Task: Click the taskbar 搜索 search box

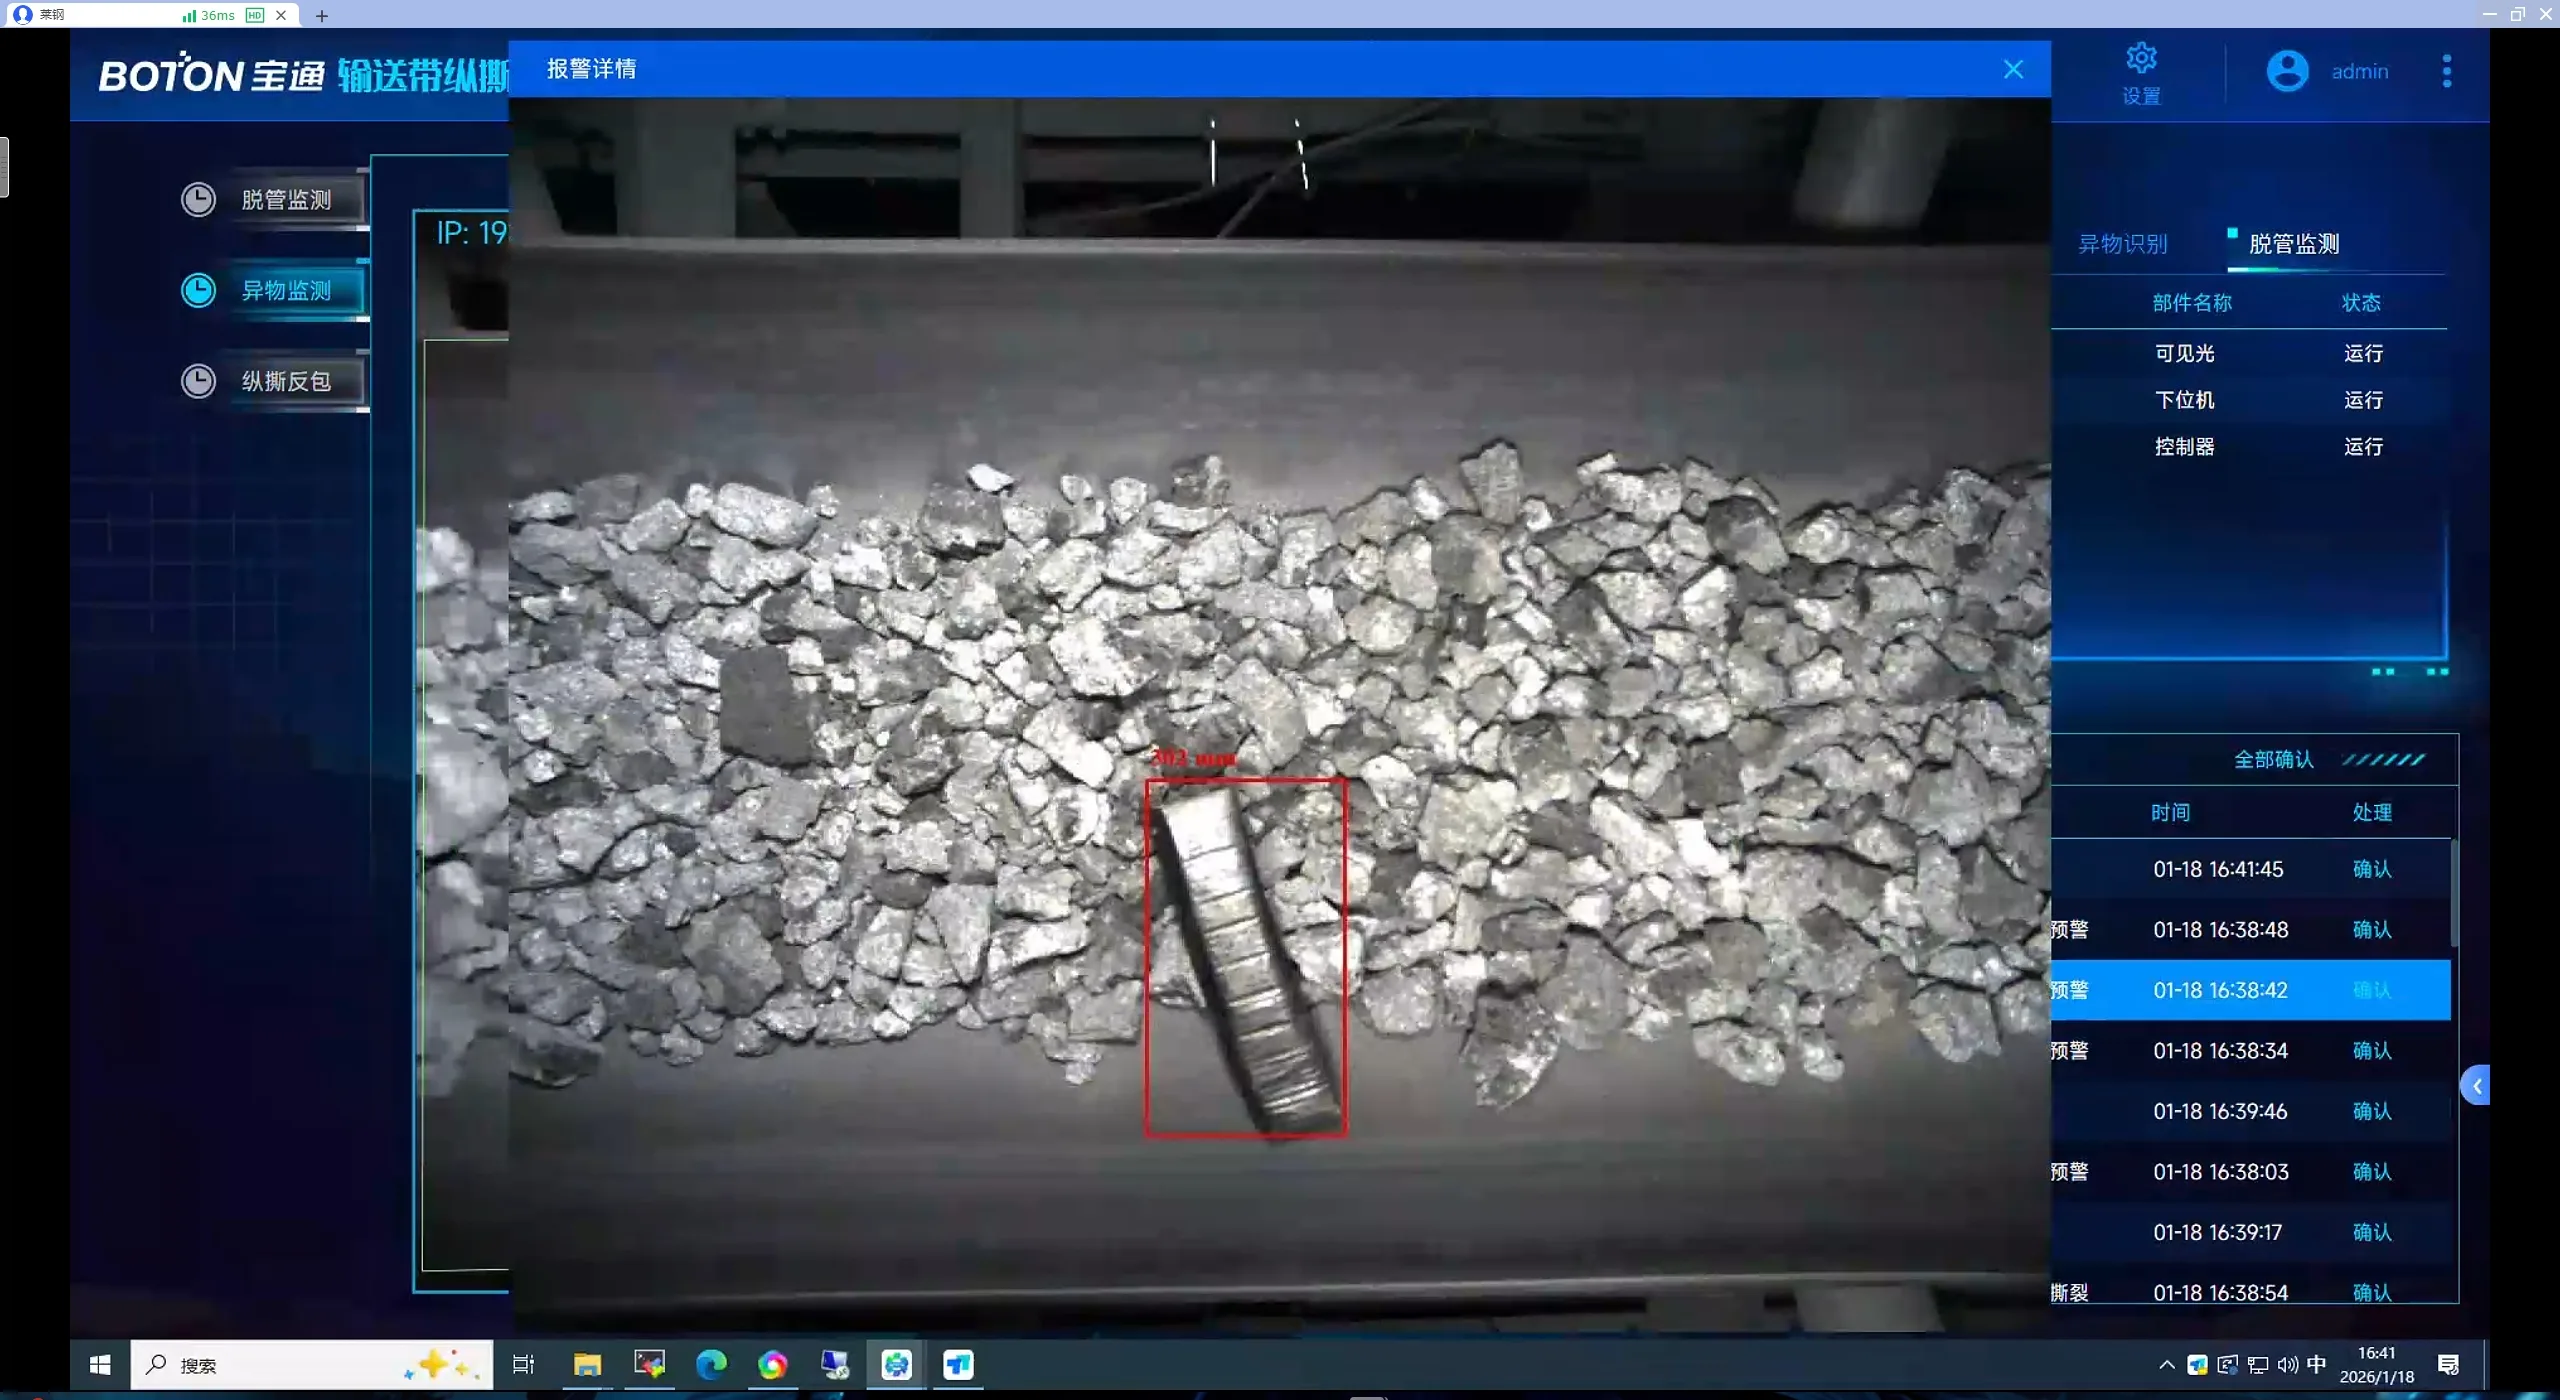Action: click(312, 1365)
